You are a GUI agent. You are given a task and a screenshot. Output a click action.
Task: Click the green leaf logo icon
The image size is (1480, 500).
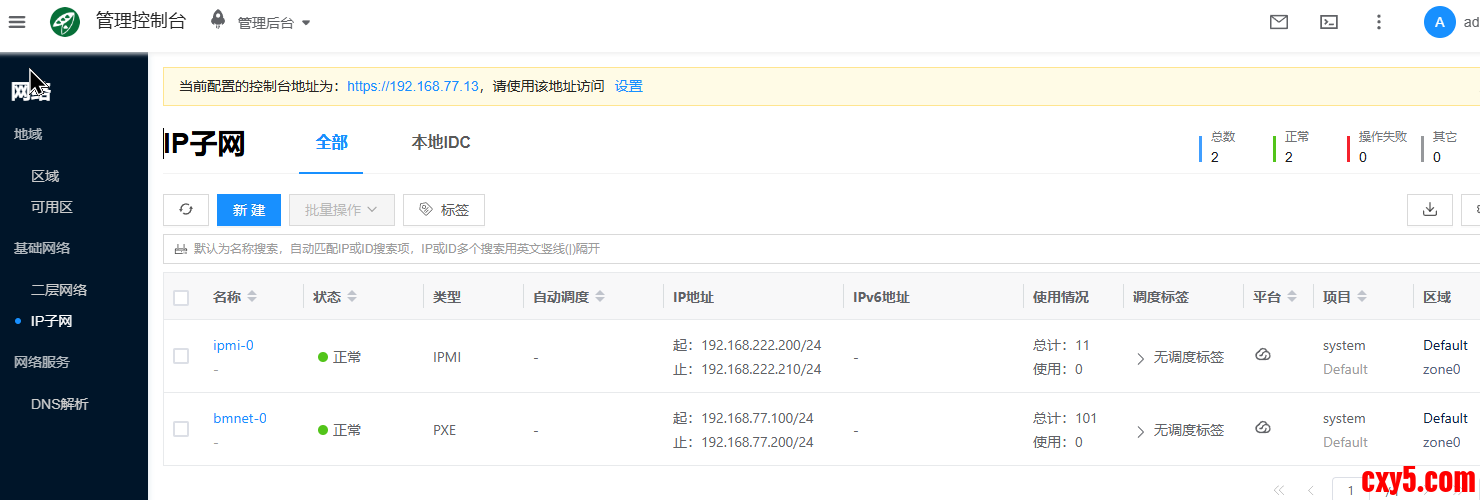click(65, 22)
